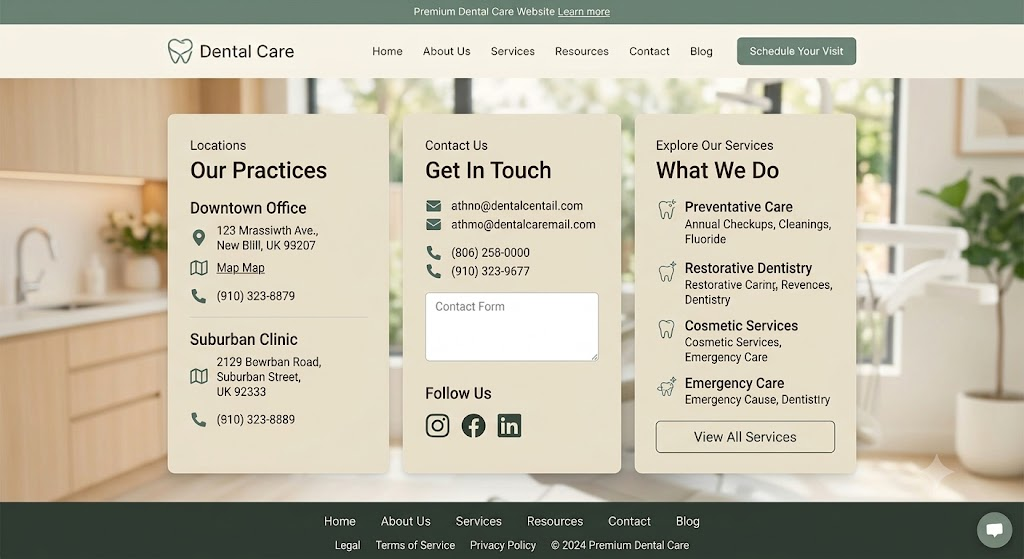Open the Privacy Policy footer link
The height and width of the screenshot is (559, 1024).
(503, 545)
